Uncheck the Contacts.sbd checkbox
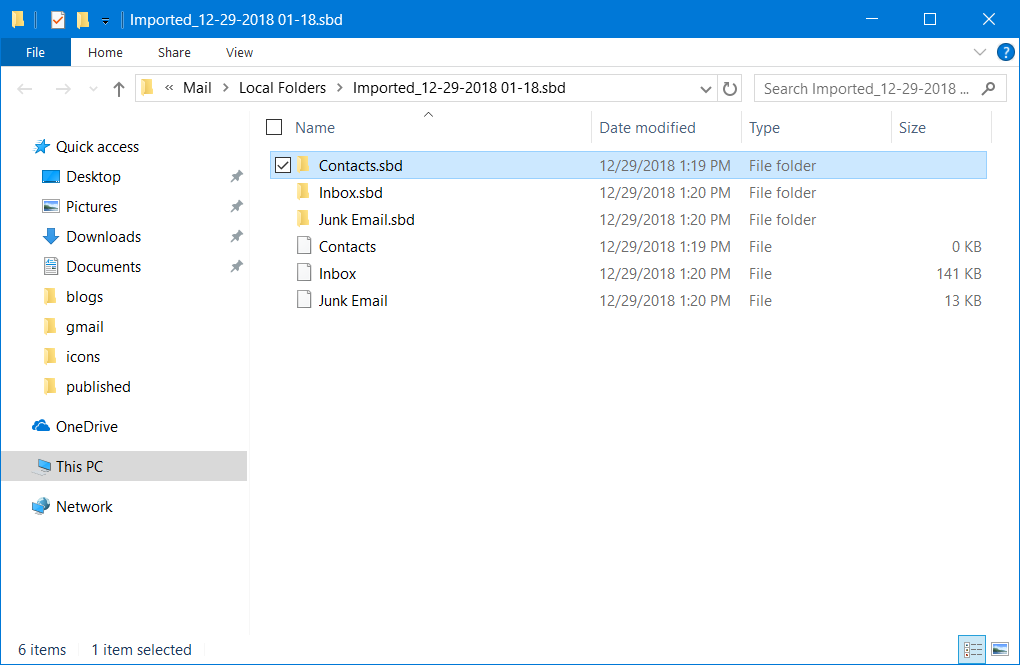The width and height of the screenshot is (1020, 665). (282, 165)
